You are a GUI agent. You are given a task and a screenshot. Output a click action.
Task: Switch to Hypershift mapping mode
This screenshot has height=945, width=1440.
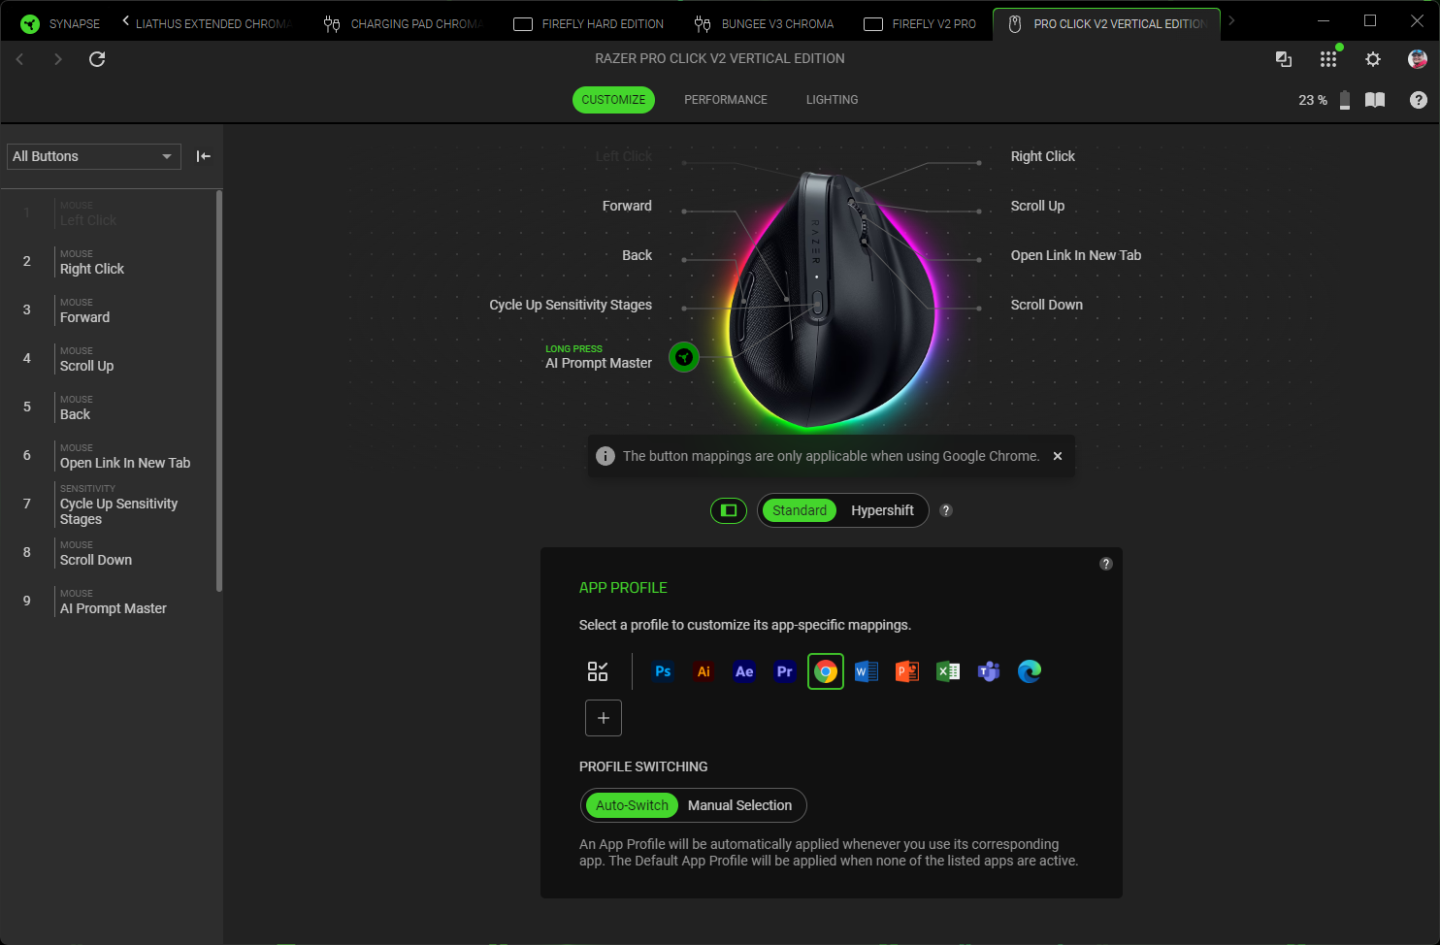tap(882, 511)
